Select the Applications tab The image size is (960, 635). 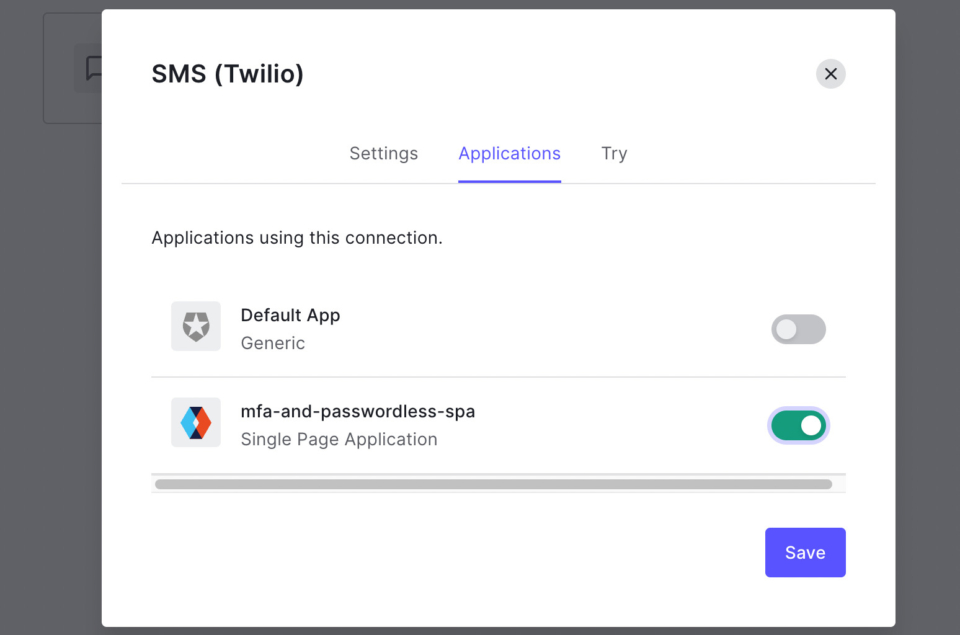point(509,153)
